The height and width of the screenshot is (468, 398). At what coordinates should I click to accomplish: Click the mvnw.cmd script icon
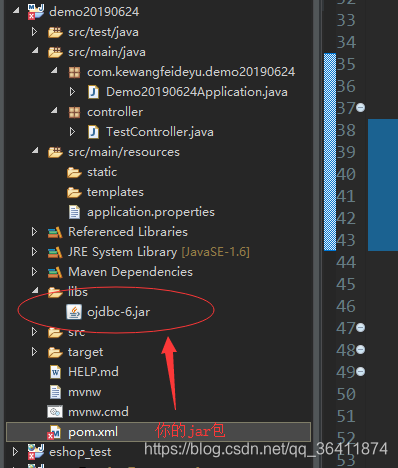55,412
